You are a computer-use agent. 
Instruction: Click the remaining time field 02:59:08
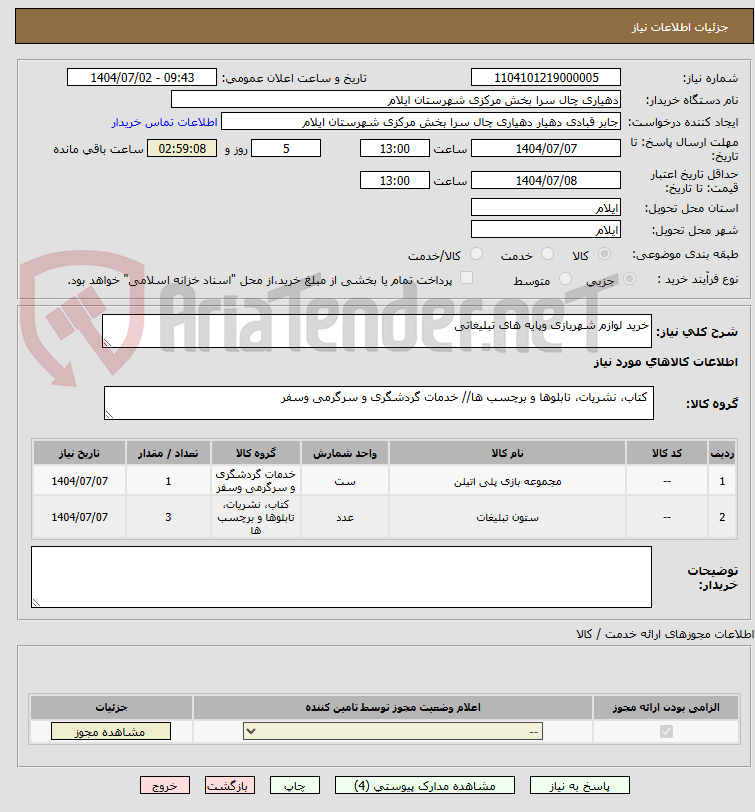pos(182,149)
